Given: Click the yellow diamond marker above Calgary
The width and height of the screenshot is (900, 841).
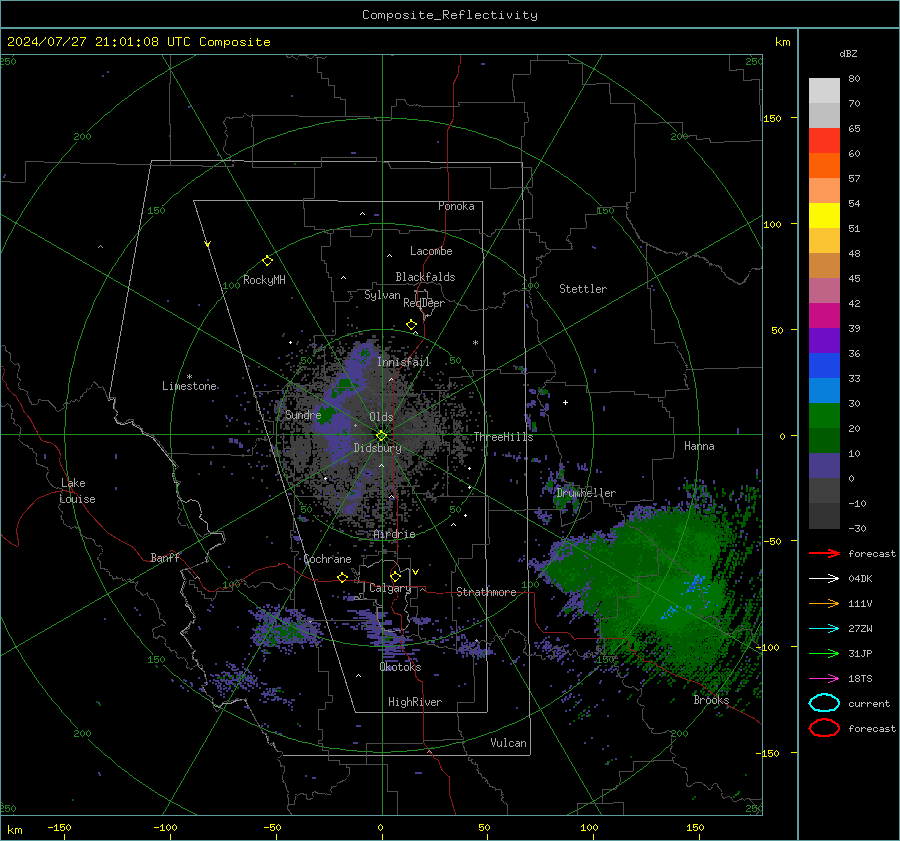Looking at the screenshot, I should coord(395,576).
